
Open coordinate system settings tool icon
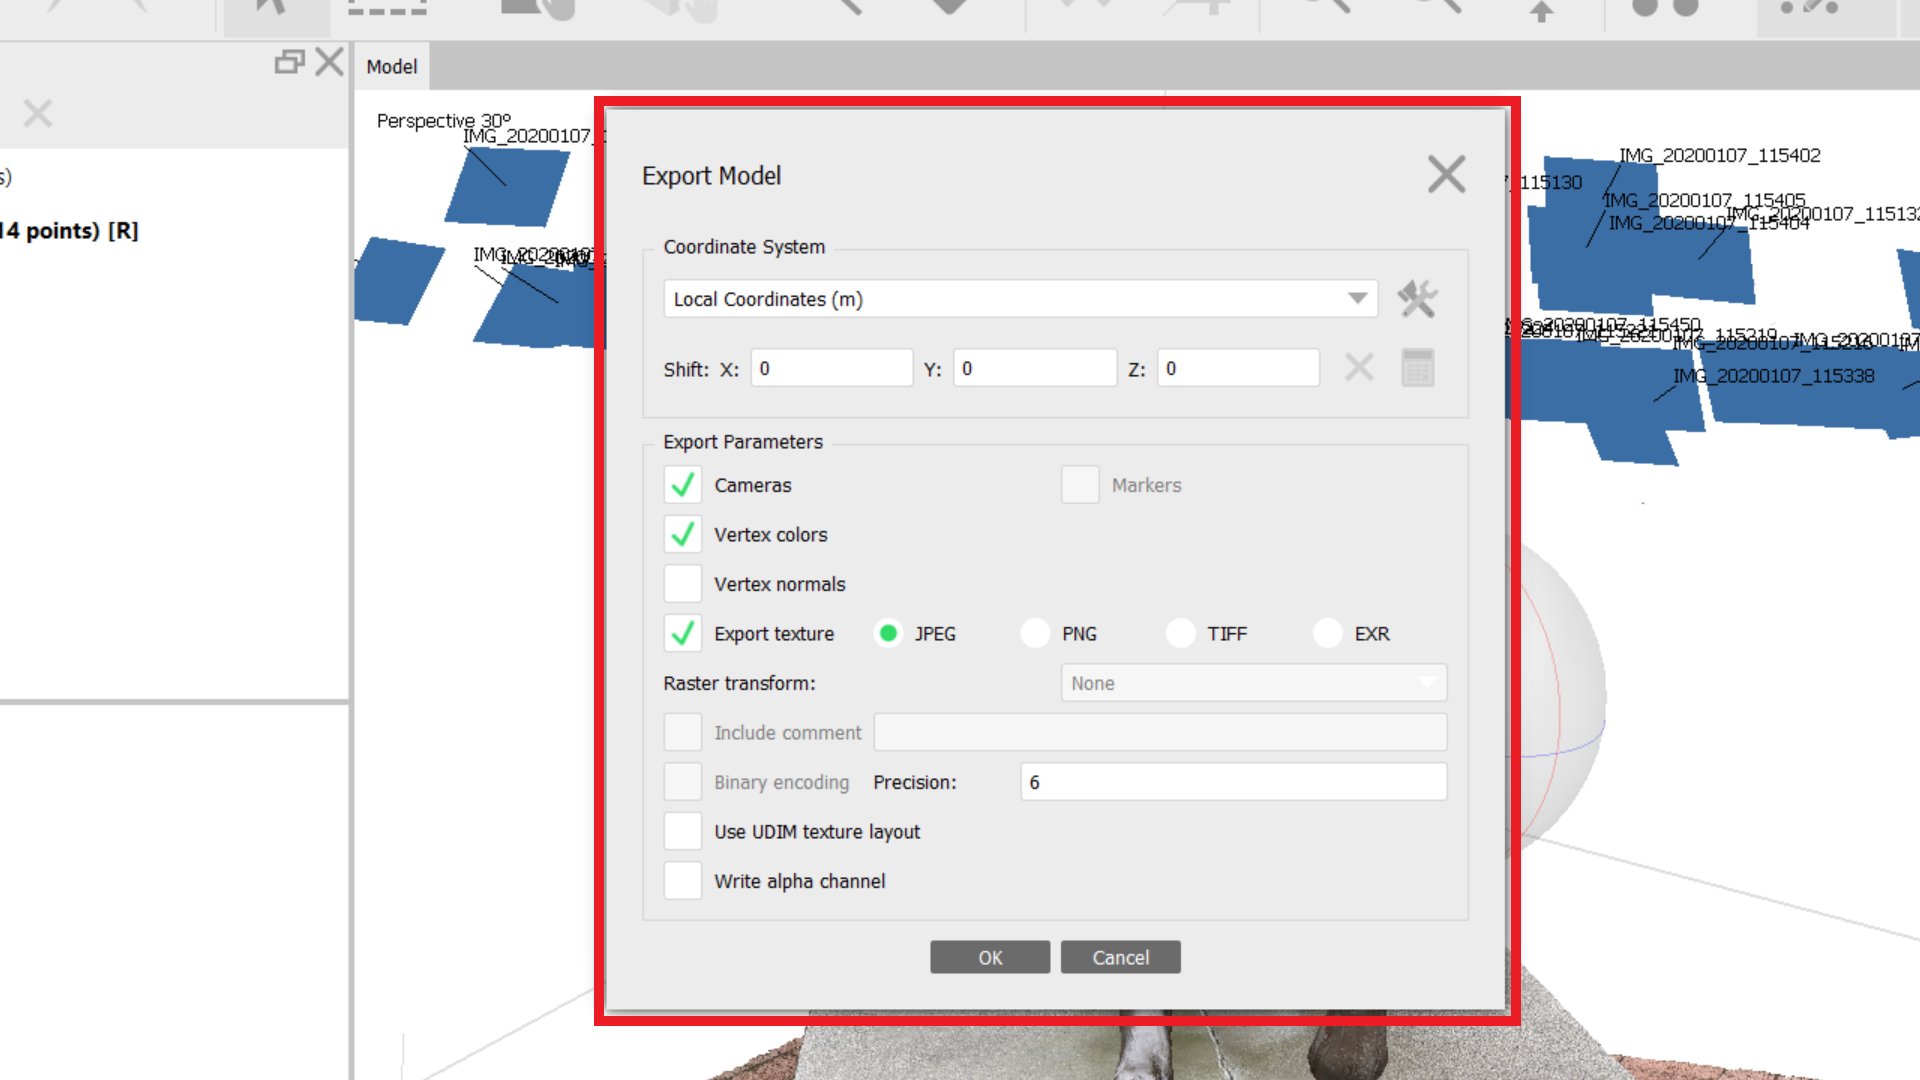point(1417,299)
